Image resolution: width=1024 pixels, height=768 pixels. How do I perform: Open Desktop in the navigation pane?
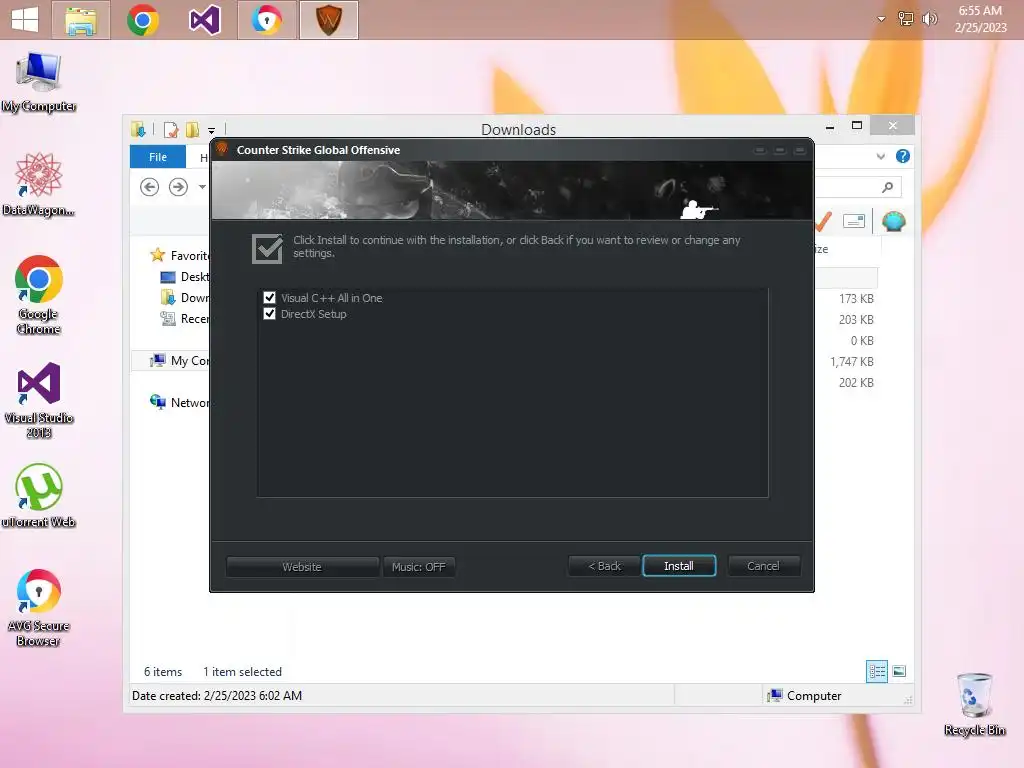(184, 277)
